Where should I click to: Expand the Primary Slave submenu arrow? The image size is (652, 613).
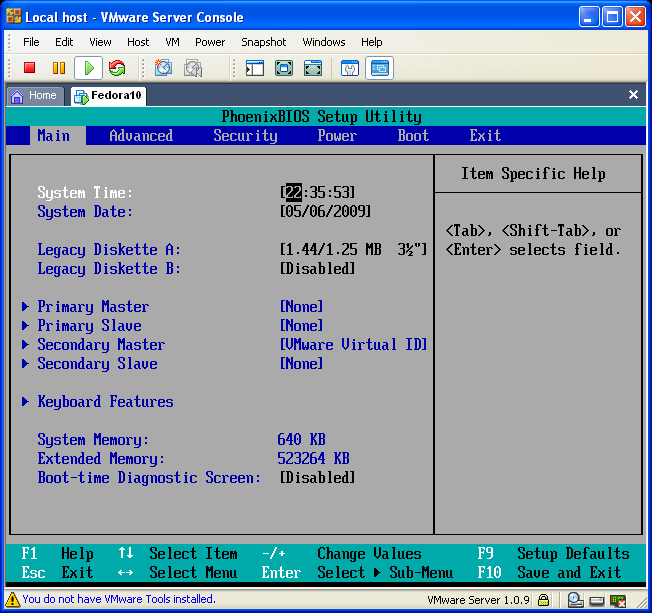[25, 325]
